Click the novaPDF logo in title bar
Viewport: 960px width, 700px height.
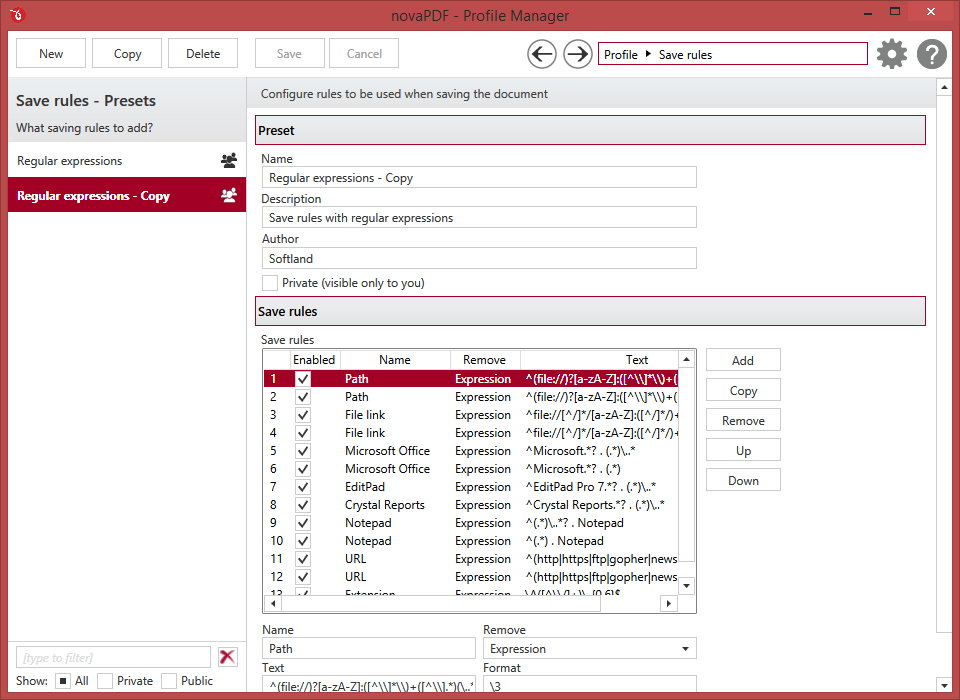click(x=17, y=14)
